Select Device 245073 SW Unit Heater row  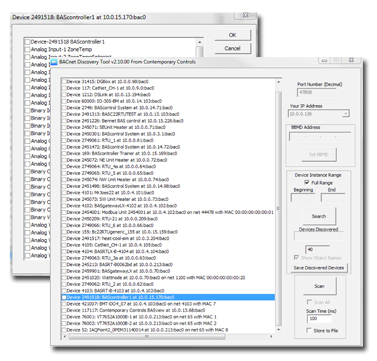pos(117,199)
